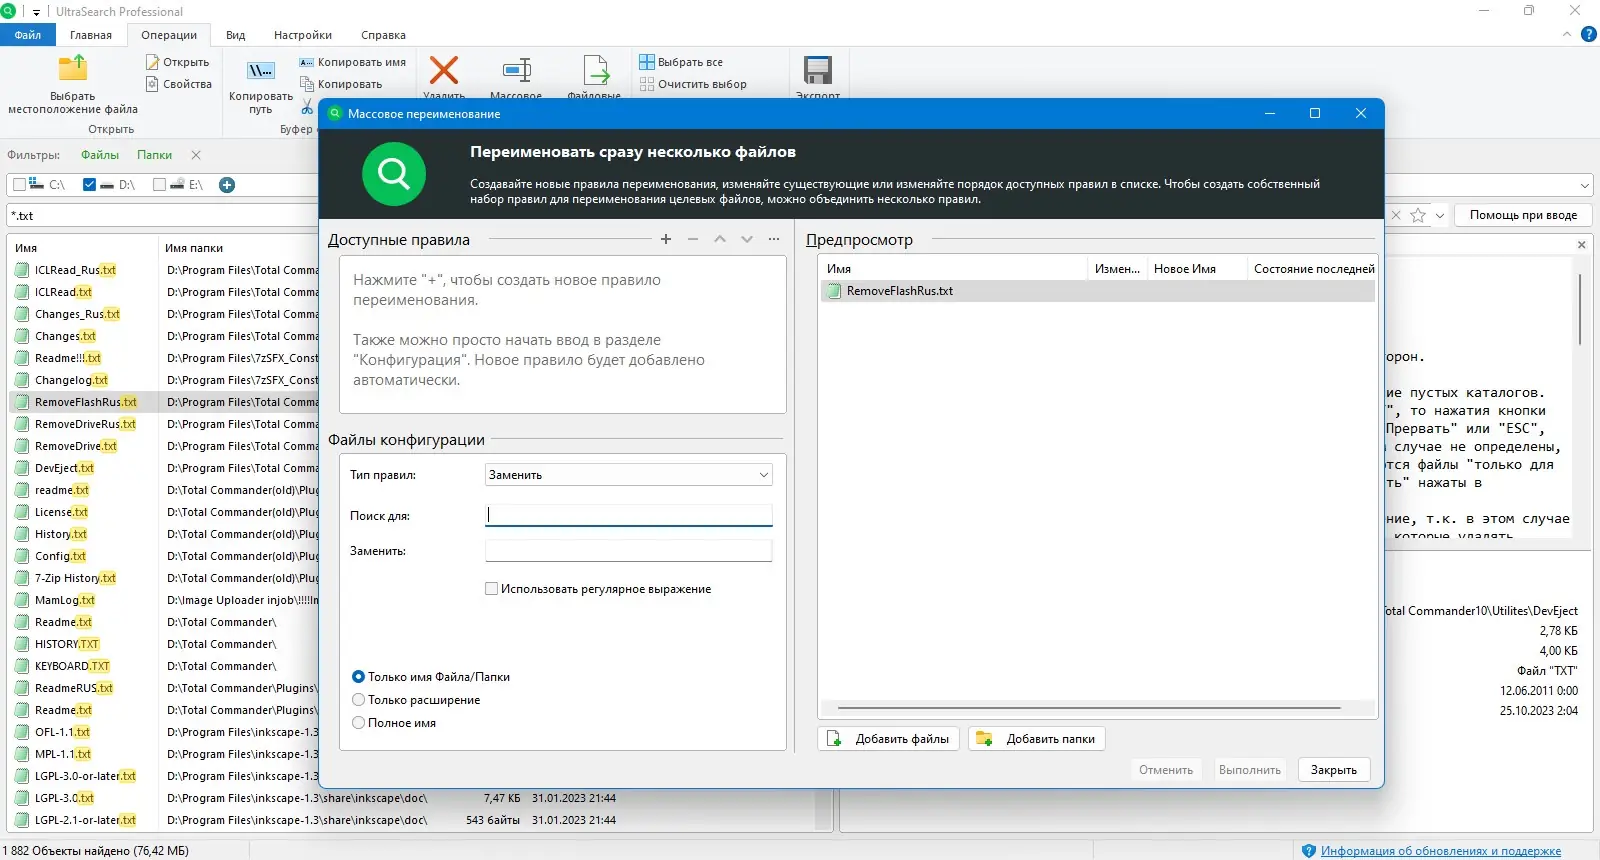Click Открыть in the ribbon
1600x860 pixels.
point(178,62)
